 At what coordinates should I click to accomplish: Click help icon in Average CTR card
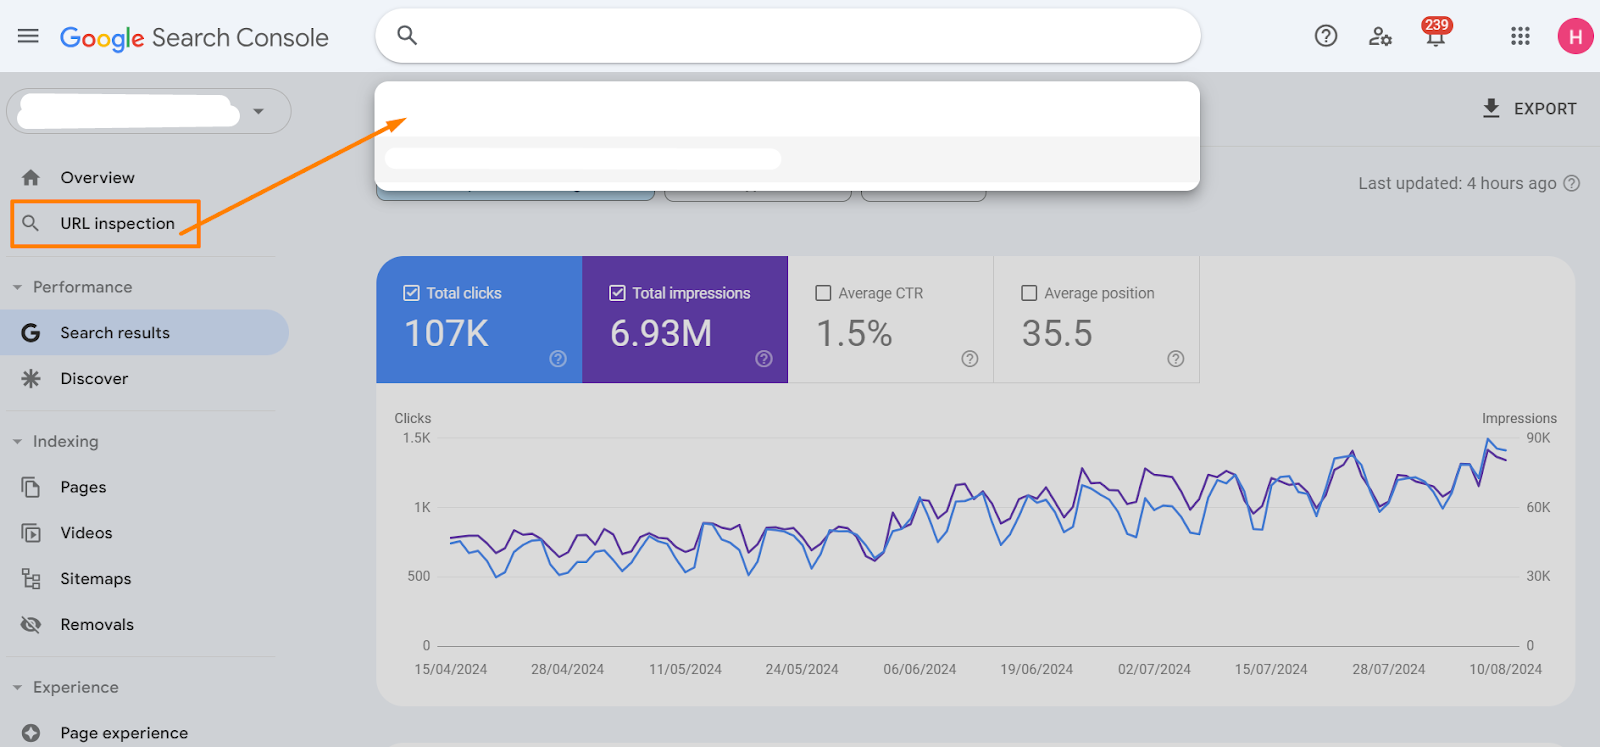tap(970, 359)
